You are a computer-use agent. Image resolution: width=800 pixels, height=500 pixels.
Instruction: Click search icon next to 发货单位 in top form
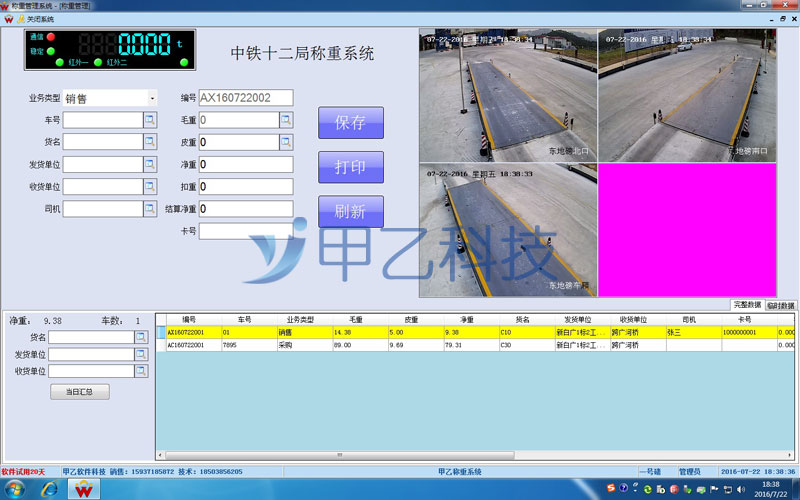click(x=150, y=164)
